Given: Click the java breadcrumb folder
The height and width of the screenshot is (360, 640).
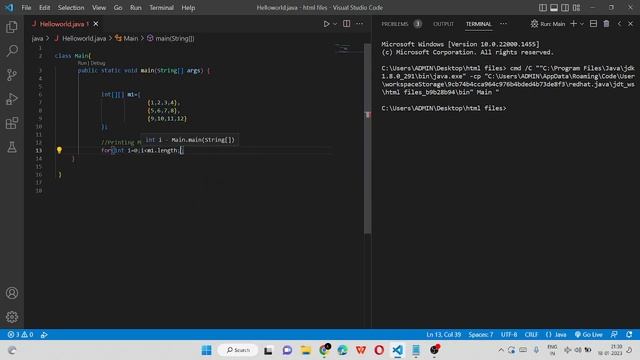Looking at the screenshot, I should point(37,38).
